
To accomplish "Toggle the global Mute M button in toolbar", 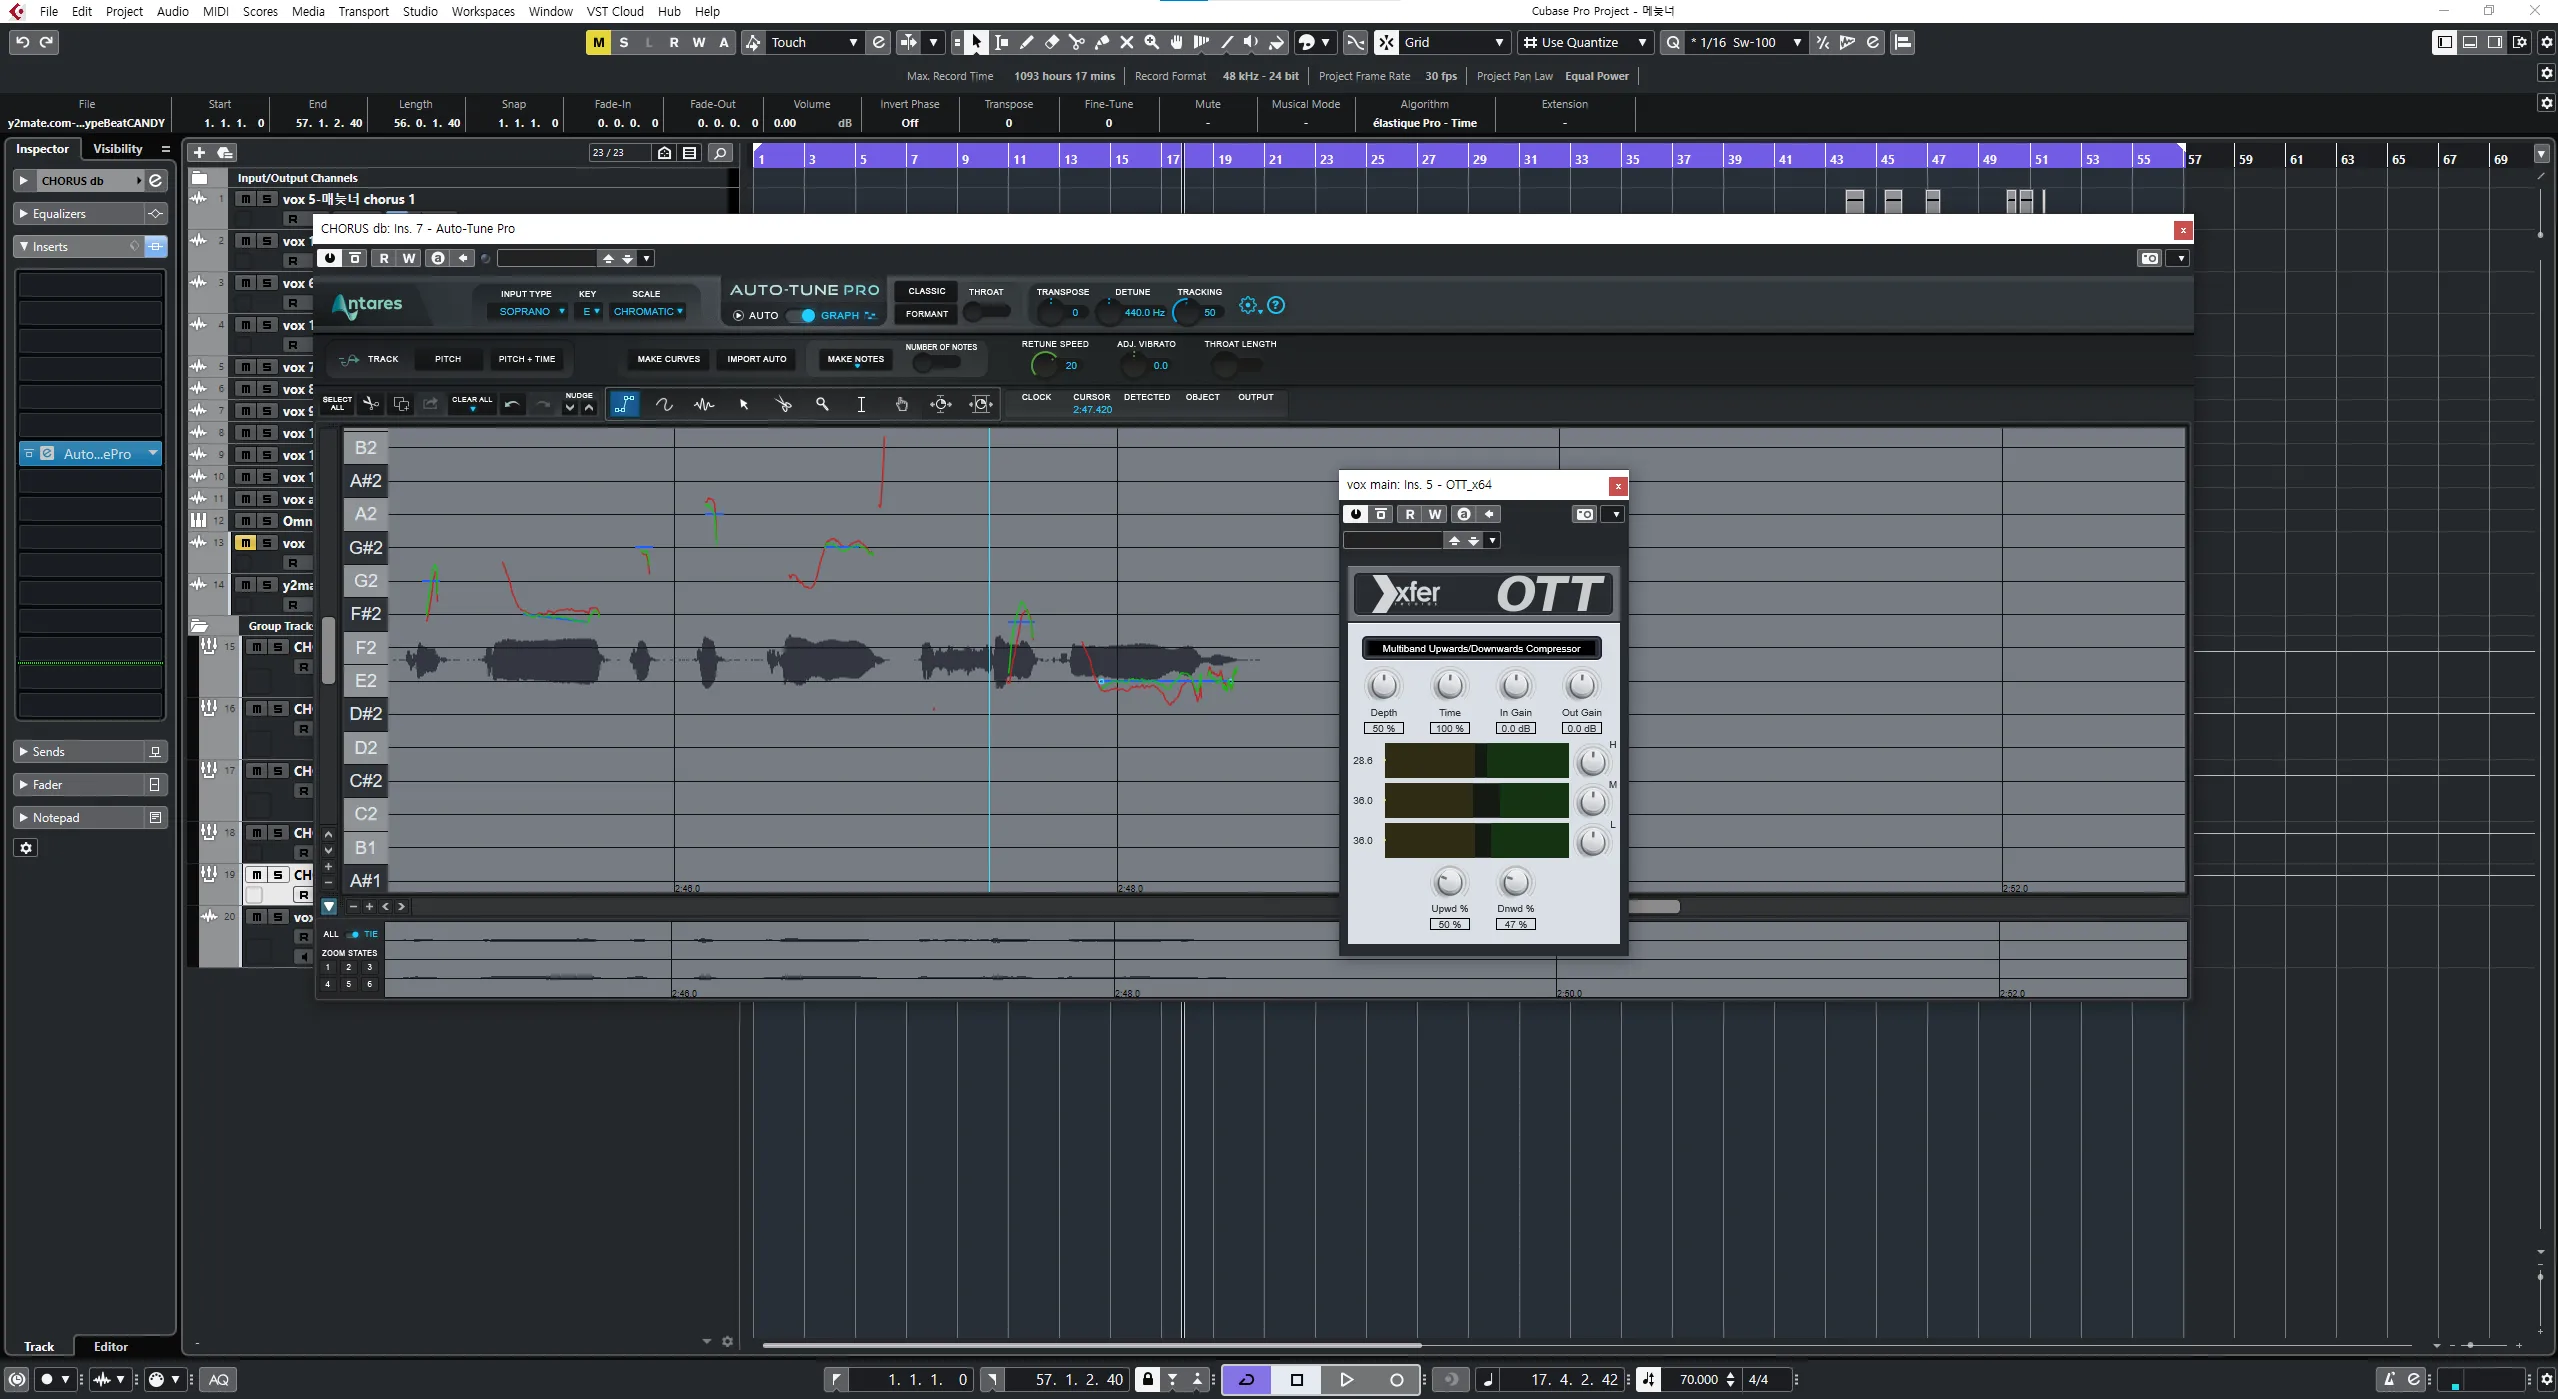I will coord(598,42).
